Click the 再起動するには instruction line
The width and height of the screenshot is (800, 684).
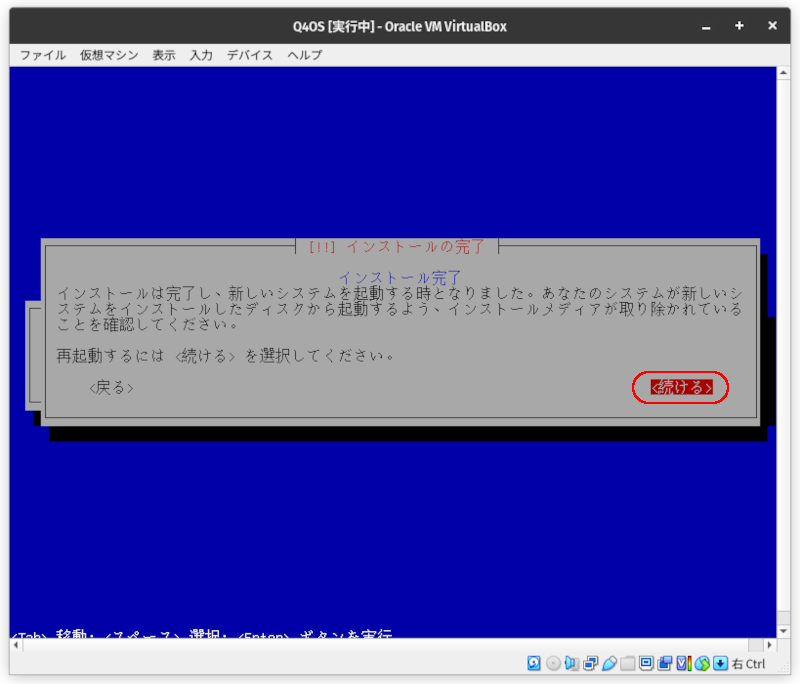pyautogui.click(x=226, y=356)
